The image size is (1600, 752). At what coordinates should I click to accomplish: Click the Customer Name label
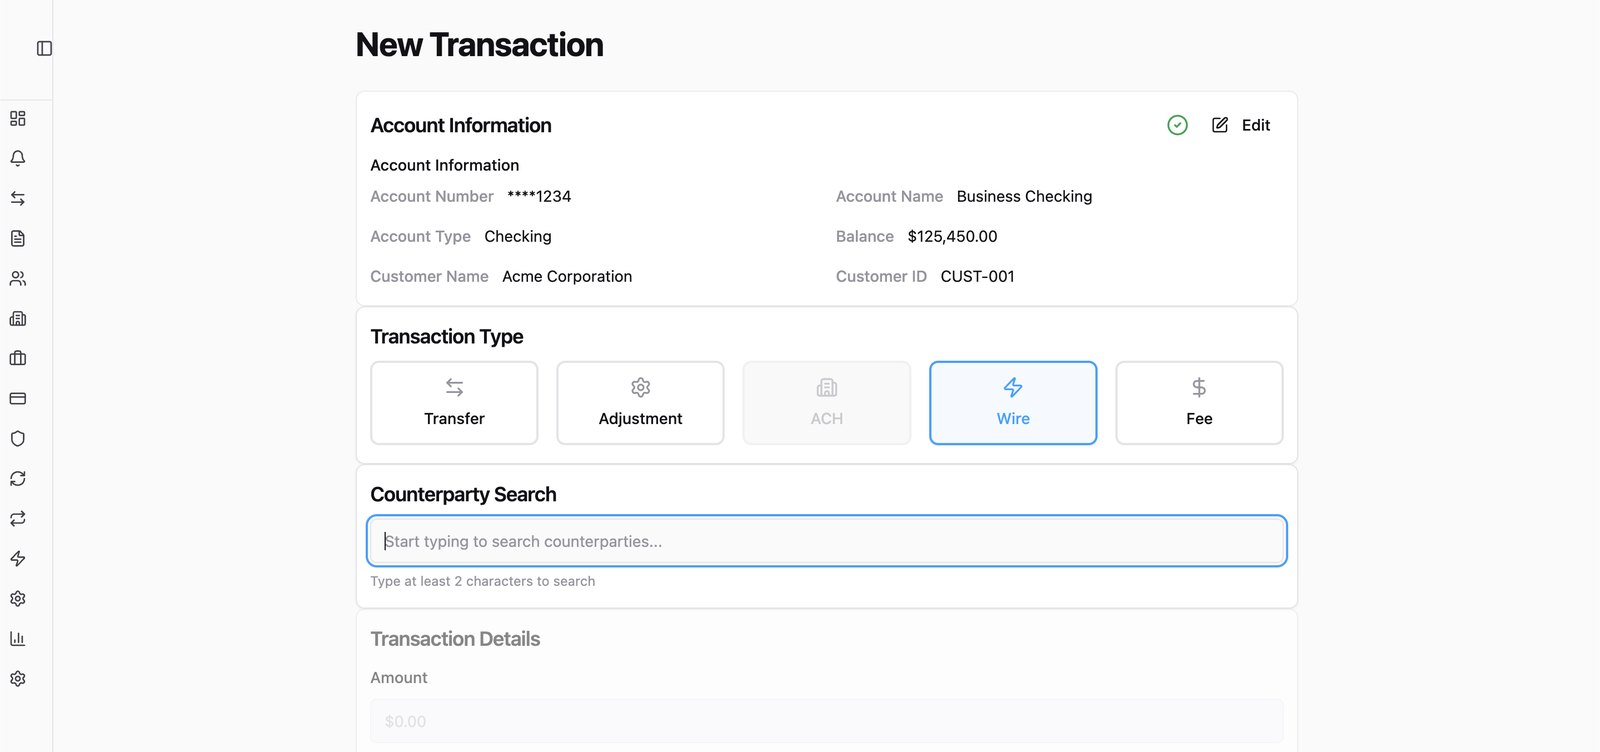[x=429, y=276]
